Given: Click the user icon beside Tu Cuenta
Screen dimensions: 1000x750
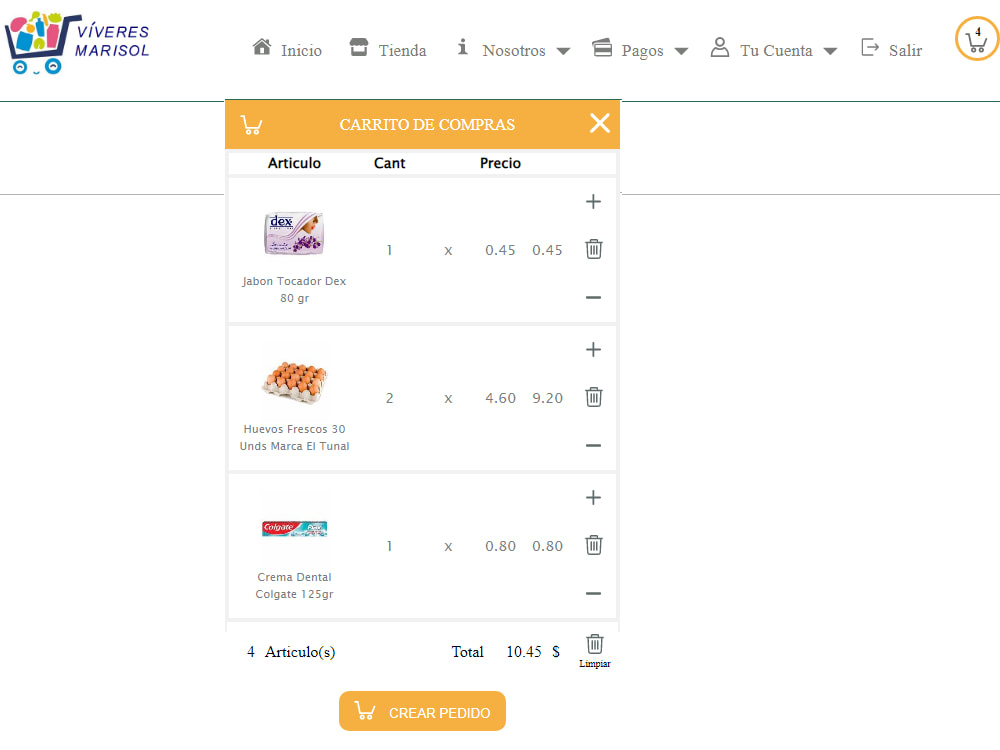Looking at the screenshot, I should pyautogui.click(x=720, y=47).
